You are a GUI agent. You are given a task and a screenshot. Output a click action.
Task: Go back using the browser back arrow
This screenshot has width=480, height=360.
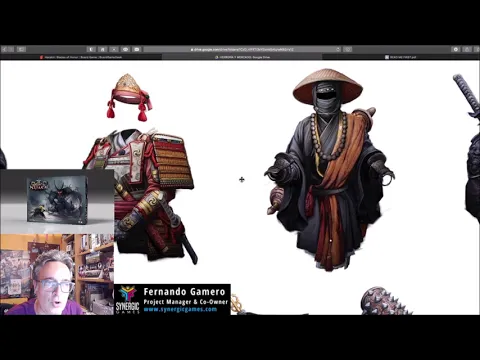pyautogui.click(x=4, y=49)
